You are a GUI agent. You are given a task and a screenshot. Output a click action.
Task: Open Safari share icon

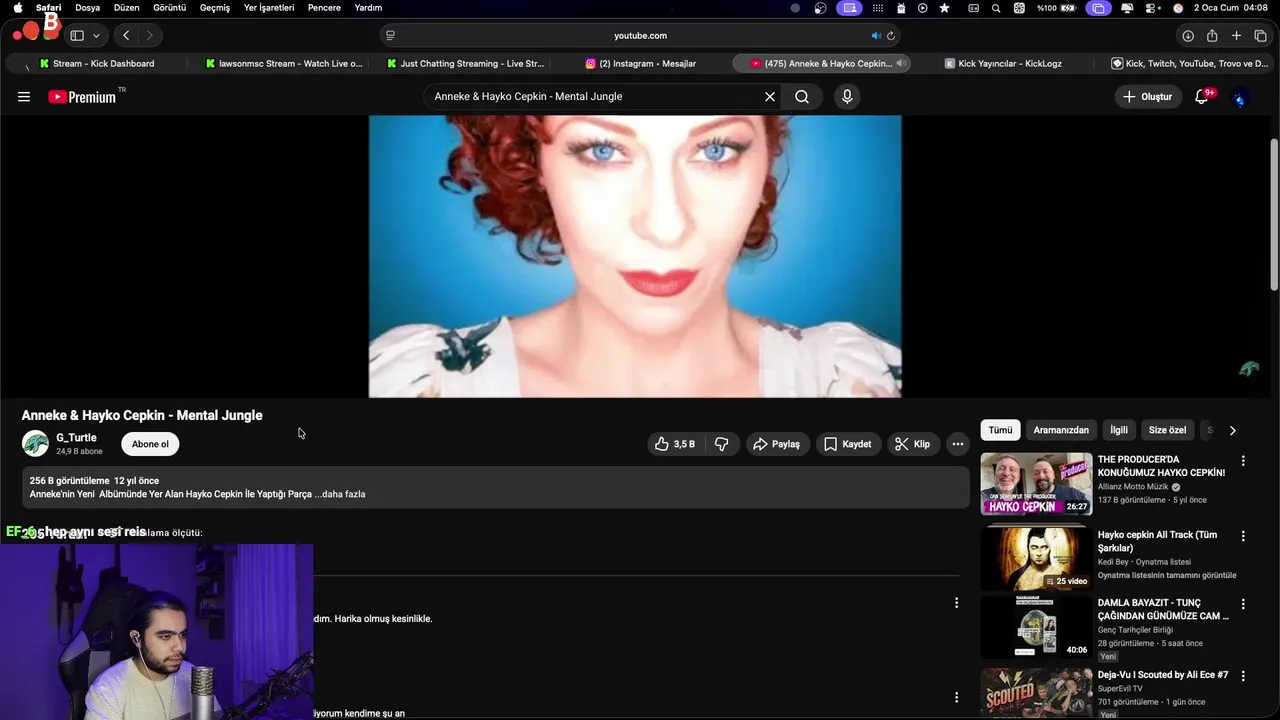[1212, 35]
